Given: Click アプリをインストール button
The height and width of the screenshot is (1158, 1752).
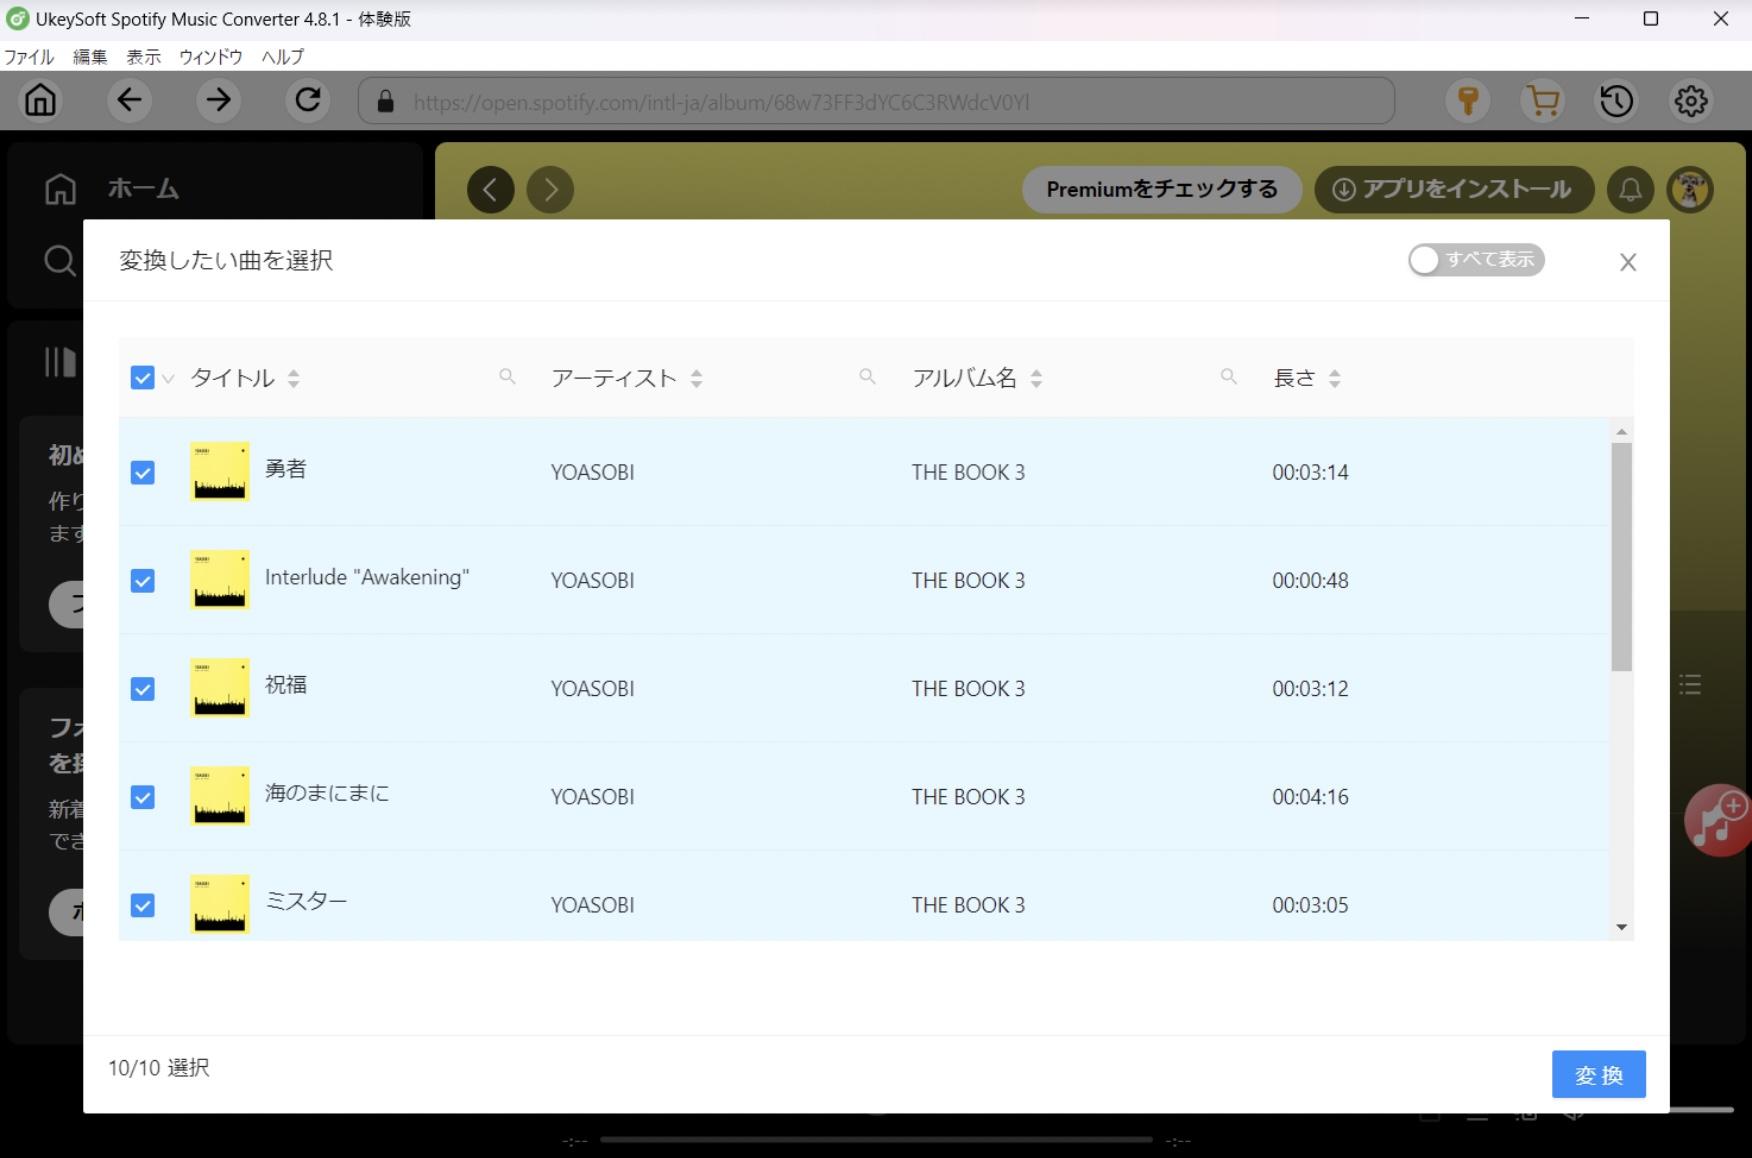Looking at the screenshot, I should [x=1453, y=189].
